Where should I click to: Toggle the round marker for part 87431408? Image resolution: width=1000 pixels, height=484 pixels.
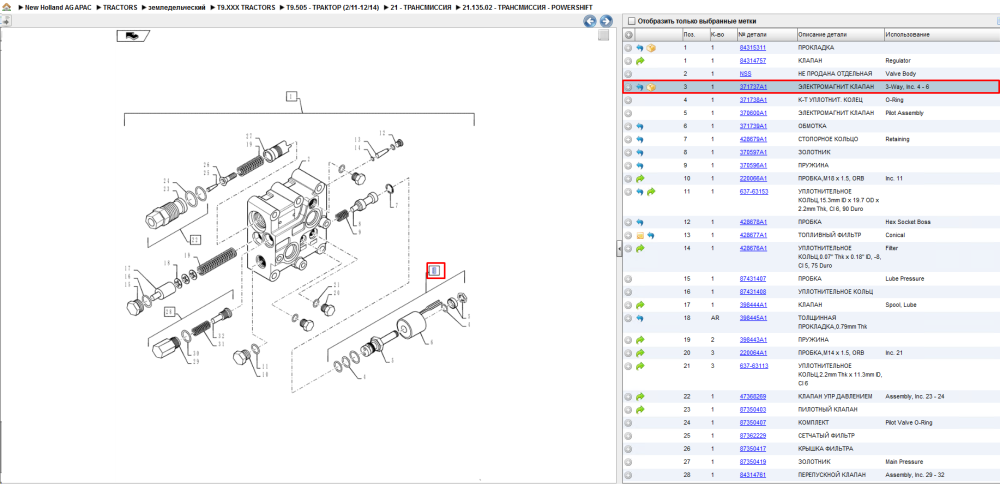click(628, 291)
